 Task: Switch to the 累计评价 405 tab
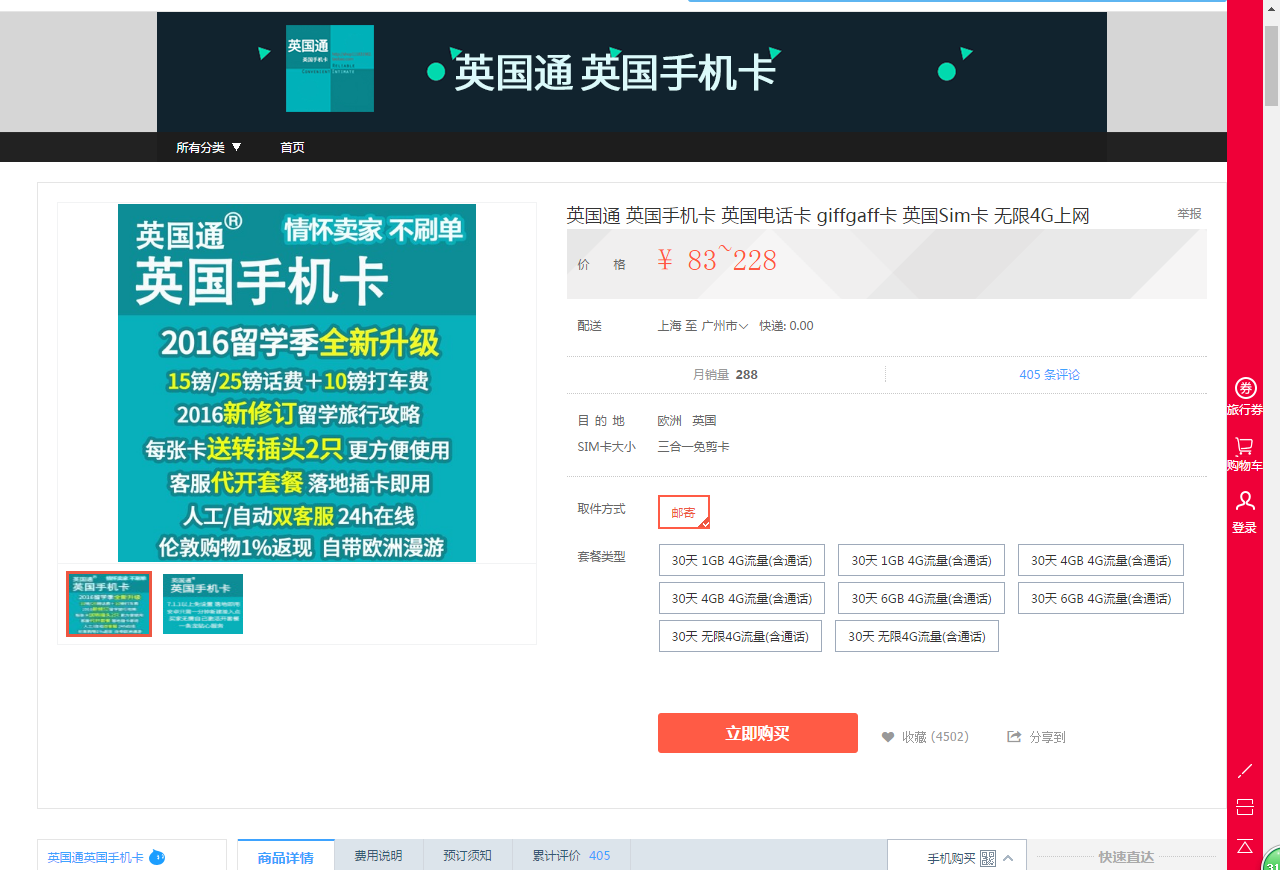point(571,856)
